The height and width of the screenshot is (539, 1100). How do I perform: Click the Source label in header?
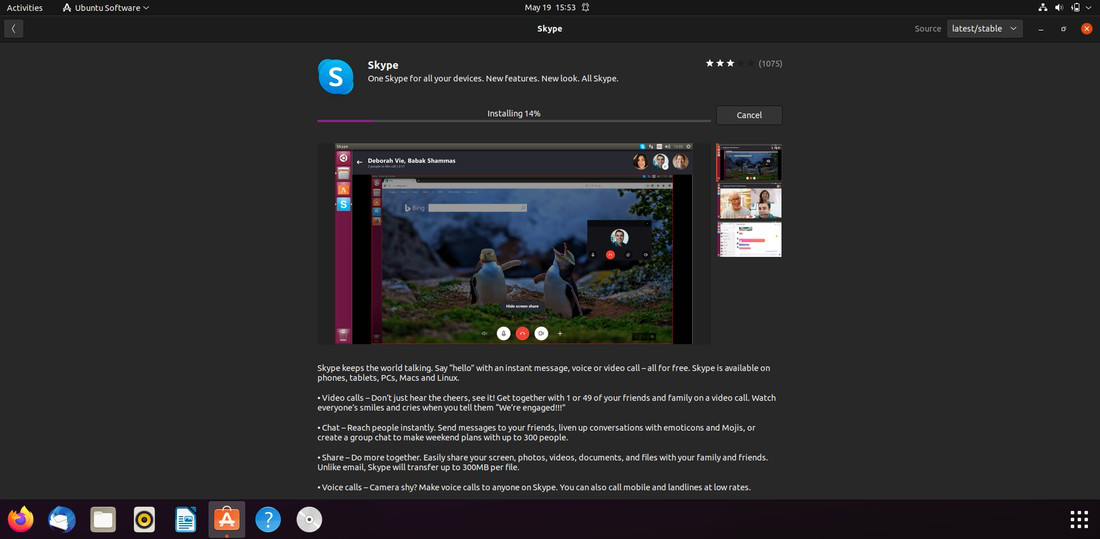(927, 29)
